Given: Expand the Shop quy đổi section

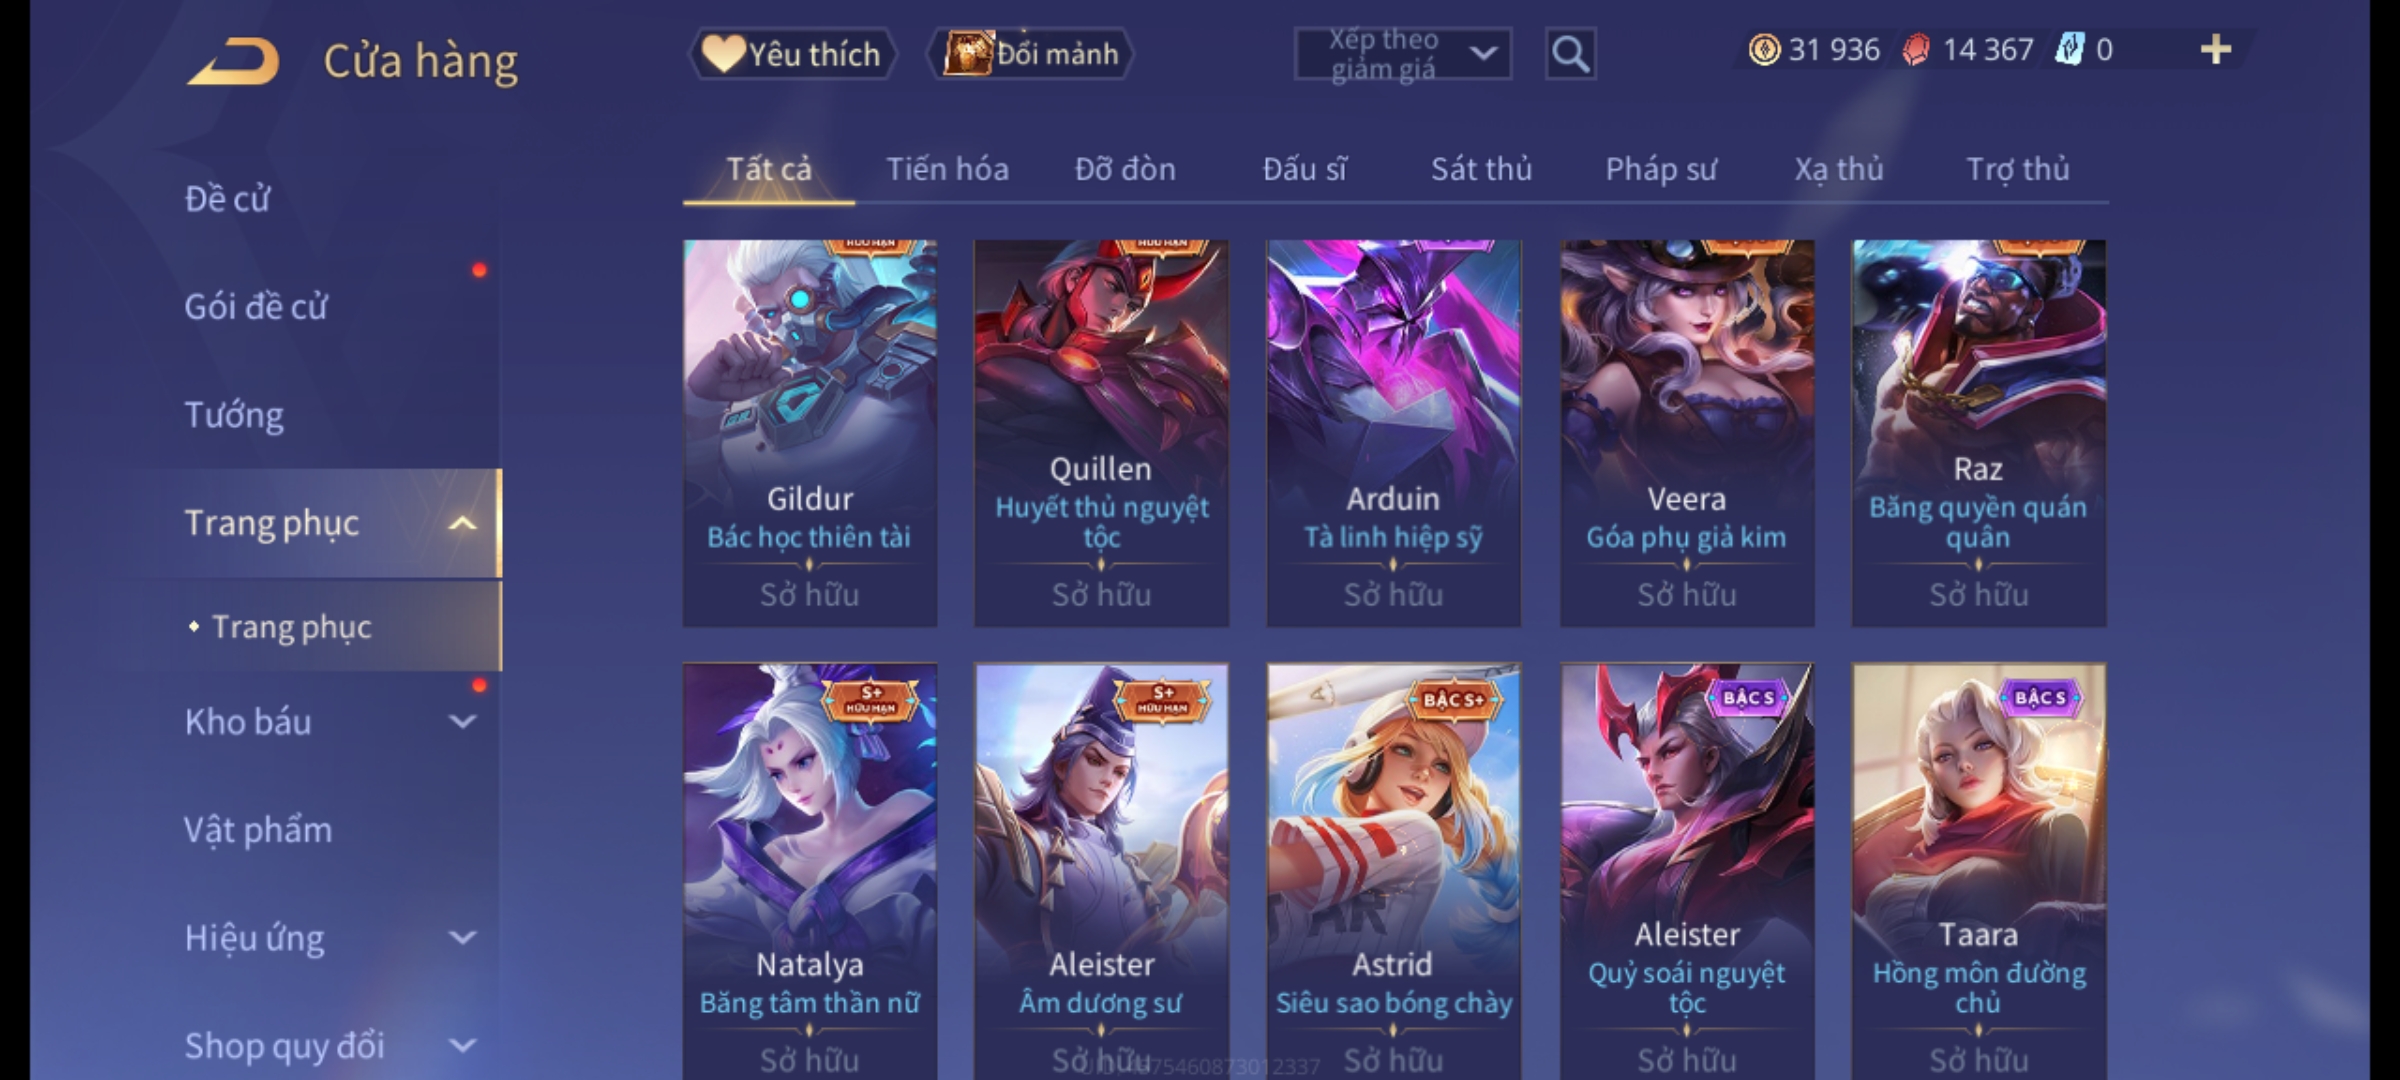Looking at the screenshot, I should pos(462,1045).
